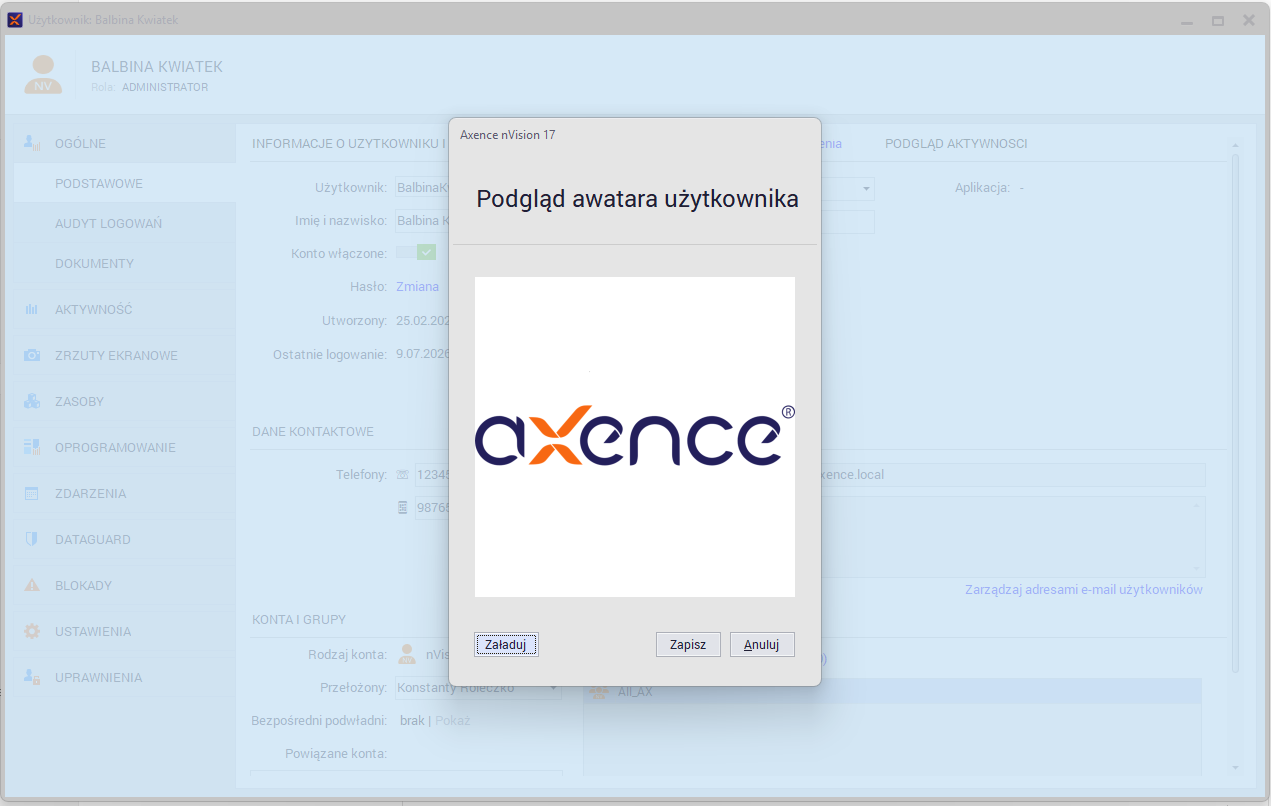Screen dimensions: 1271x806
Task: Click the All_AX group icon
Action: coord(600,691)
